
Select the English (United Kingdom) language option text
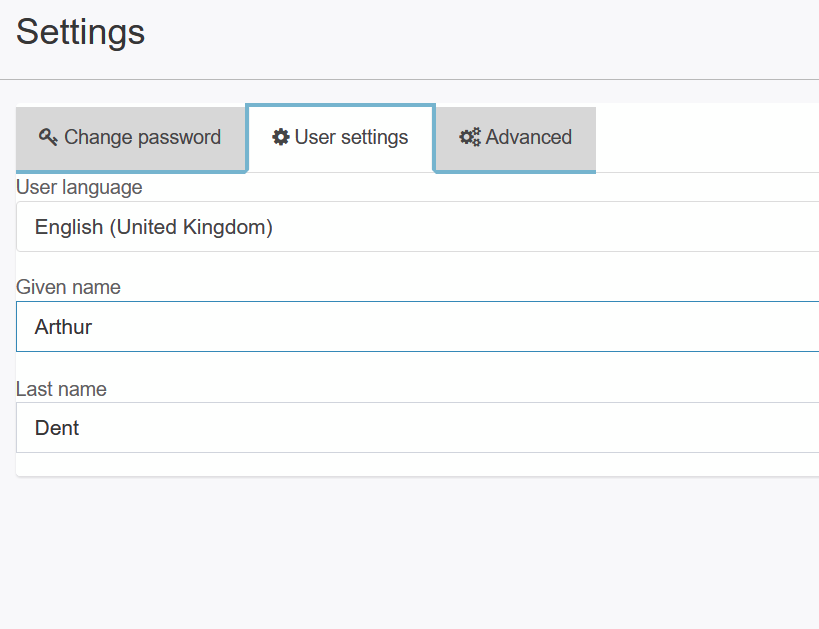pos(154,227)
